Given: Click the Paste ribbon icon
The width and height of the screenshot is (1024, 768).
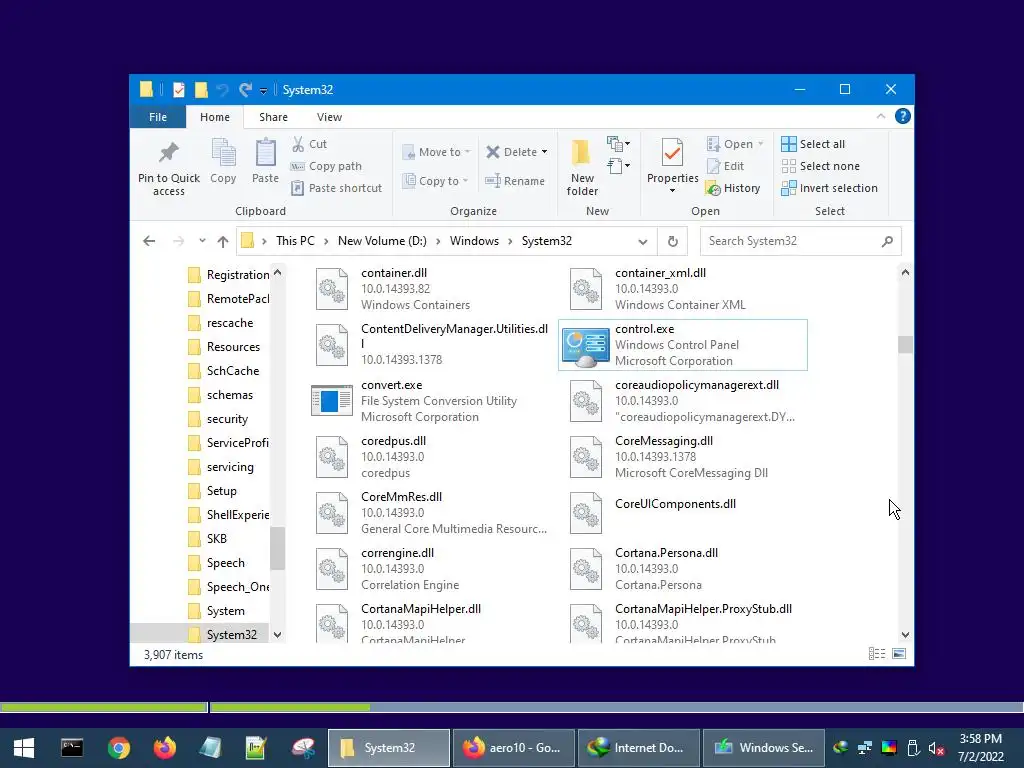Looking at the screenshot, I should coord(265,161).
